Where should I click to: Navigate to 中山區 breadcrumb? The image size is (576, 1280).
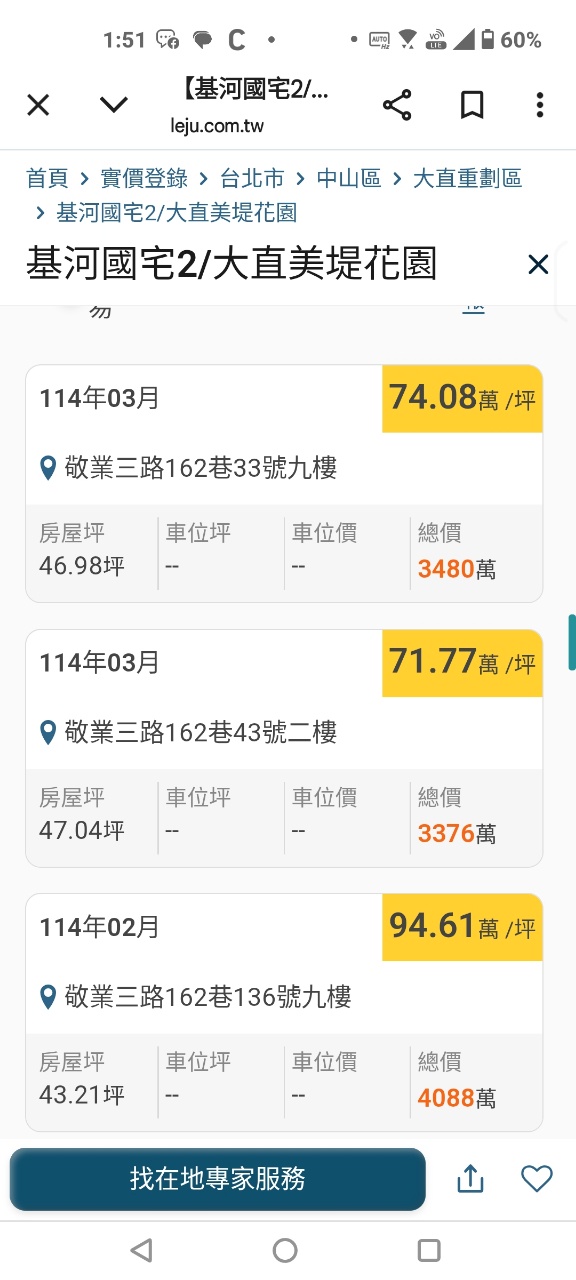(x=349, y=179)
